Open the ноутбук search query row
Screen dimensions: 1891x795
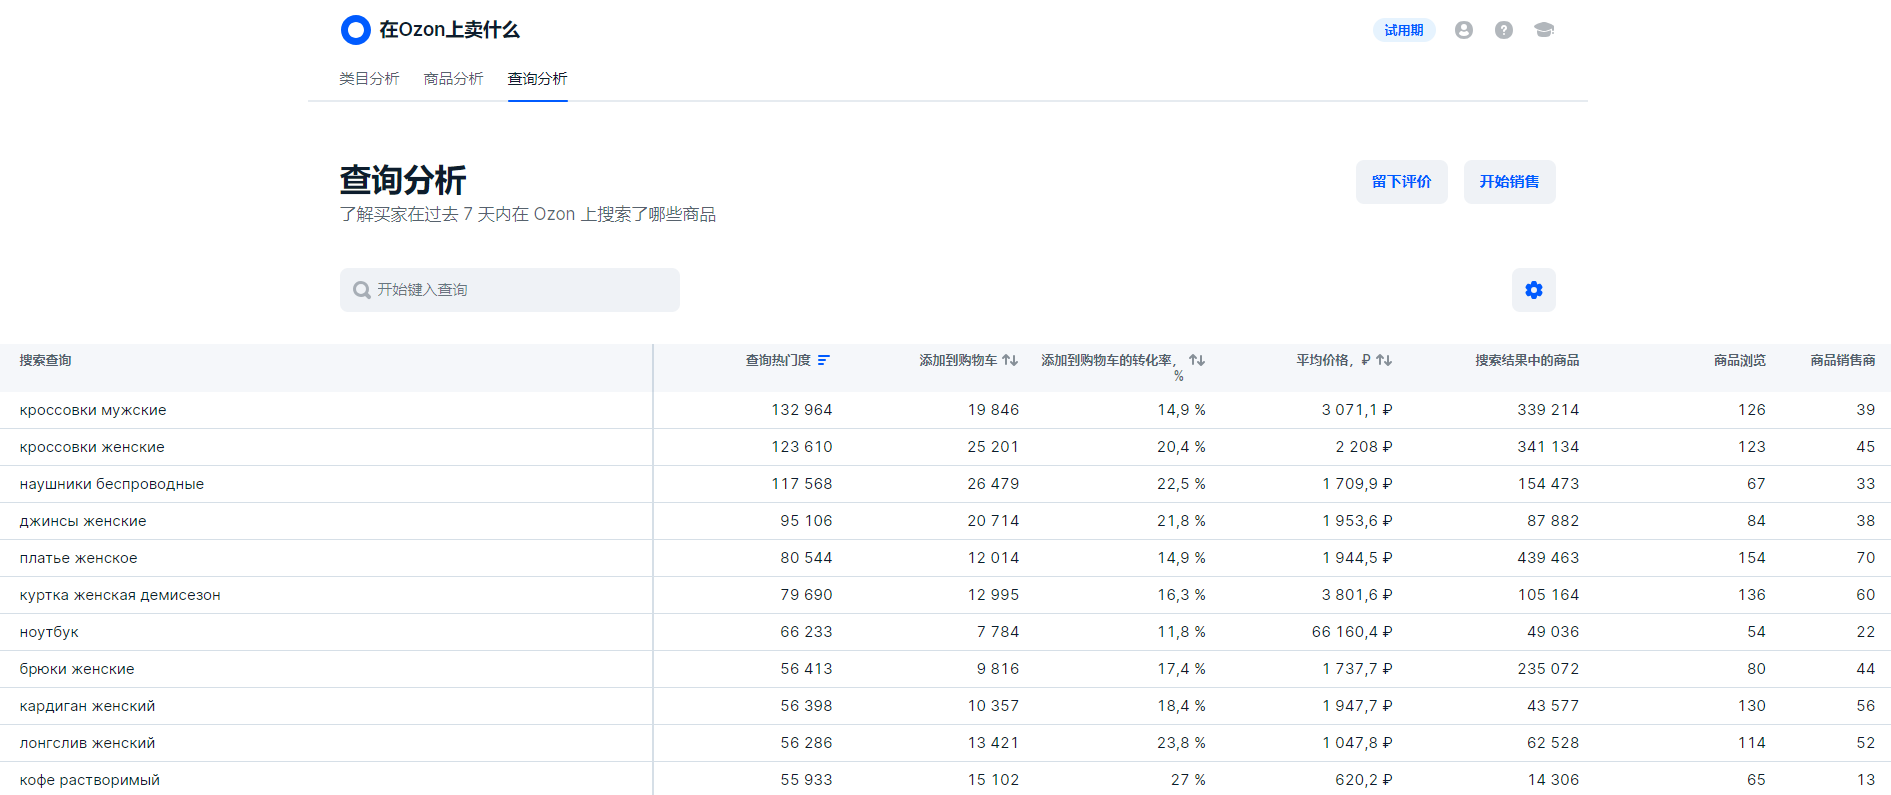point(49,632)
